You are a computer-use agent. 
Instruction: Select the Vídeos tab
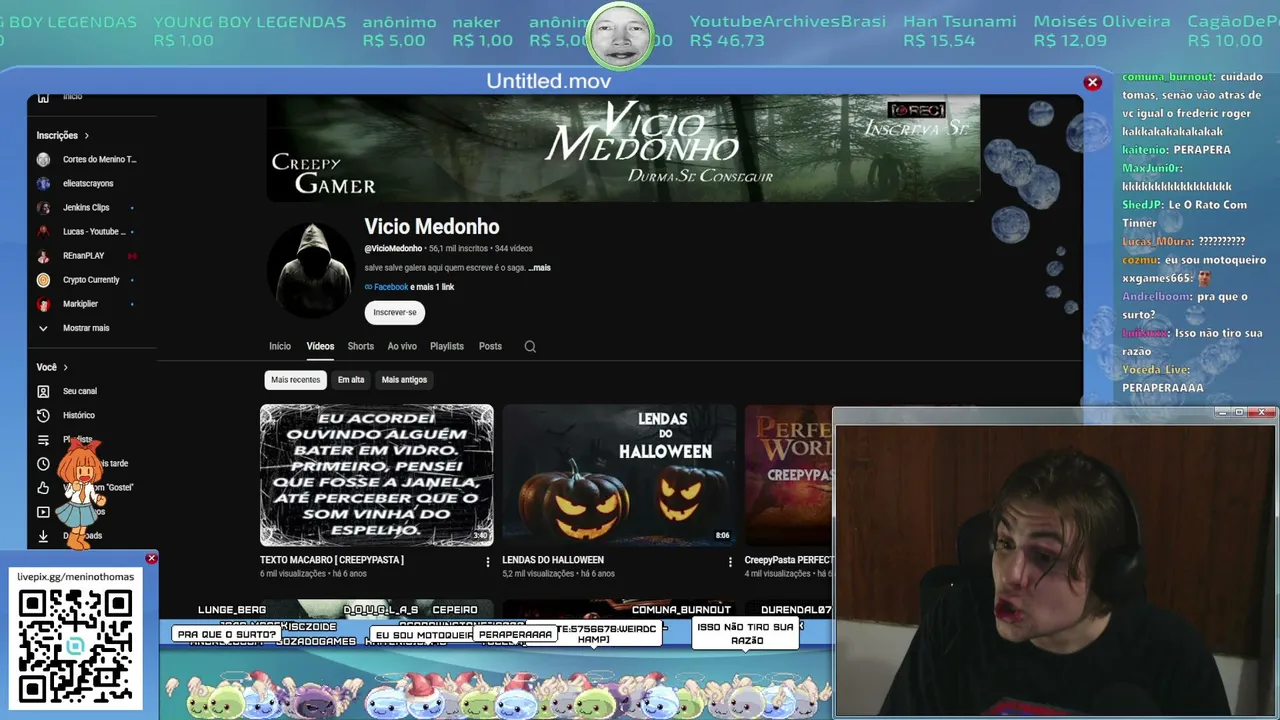[320, 347]
